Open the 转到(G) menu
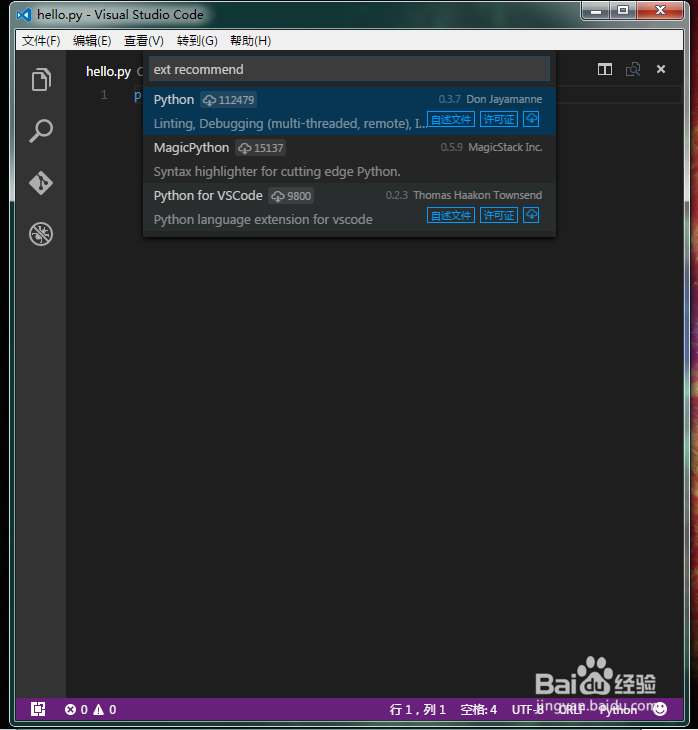 [197, 41]
